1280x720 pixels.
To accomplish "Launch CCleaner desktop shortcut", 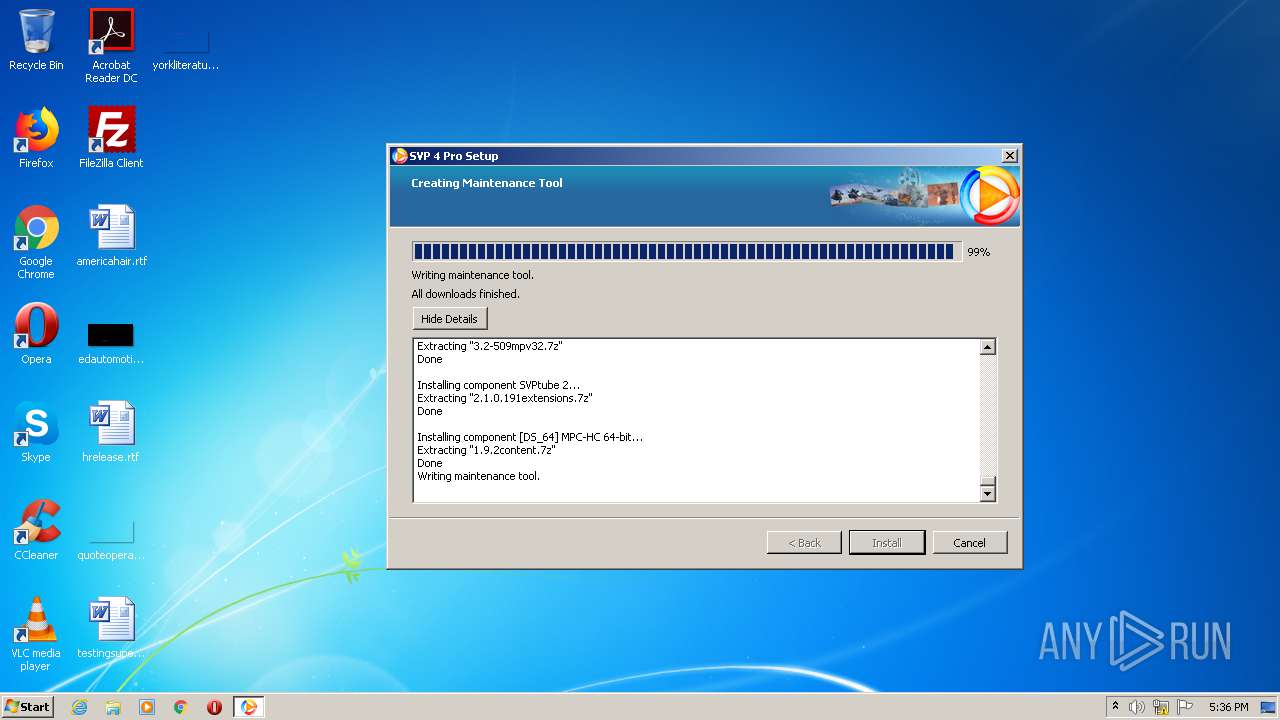I will [x=36, y=530].
